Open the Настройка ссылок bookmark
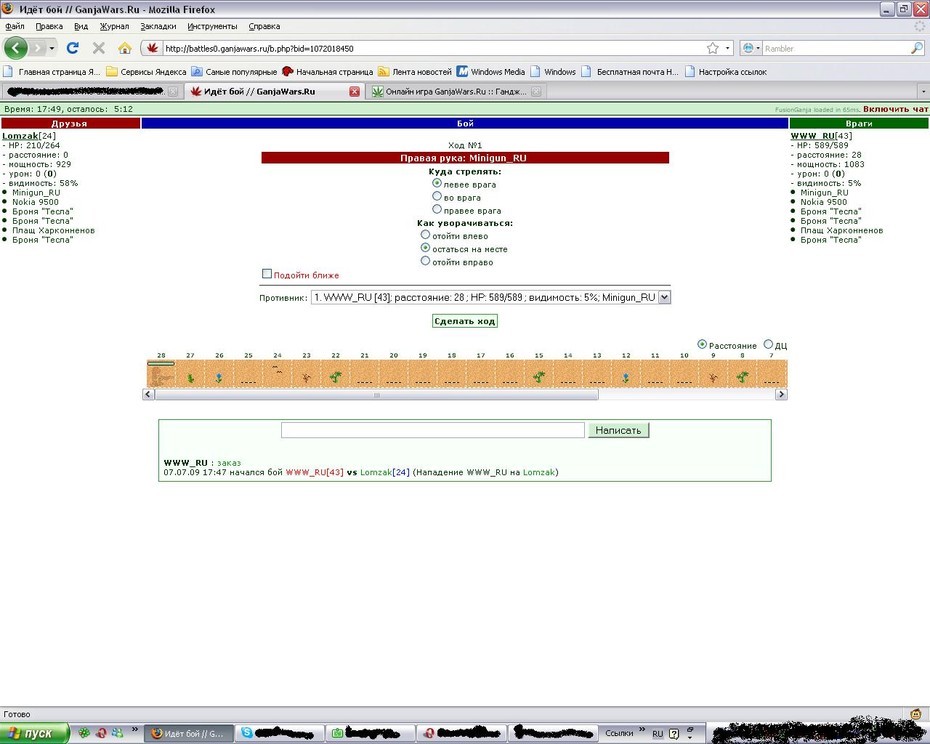 pos(725,72)
